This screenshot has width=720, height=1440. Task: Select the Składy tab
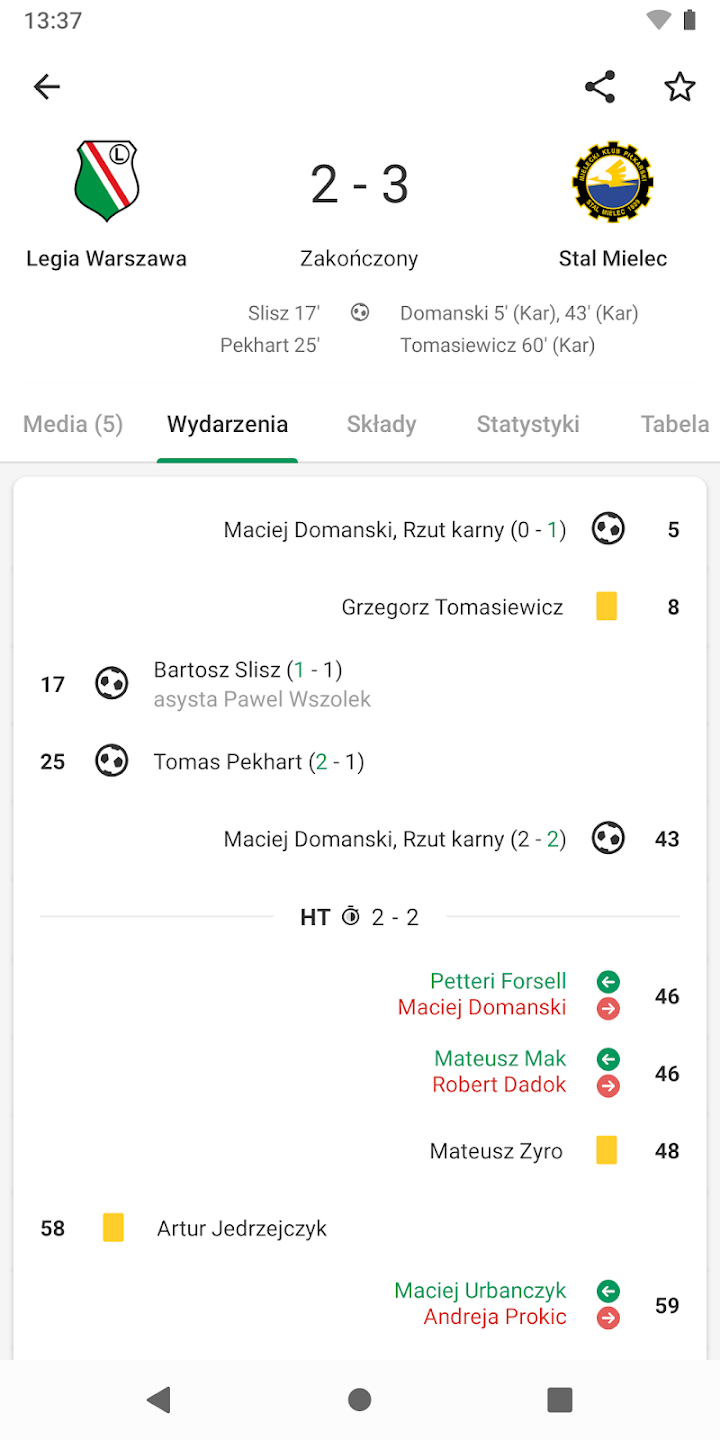[381, 424]
